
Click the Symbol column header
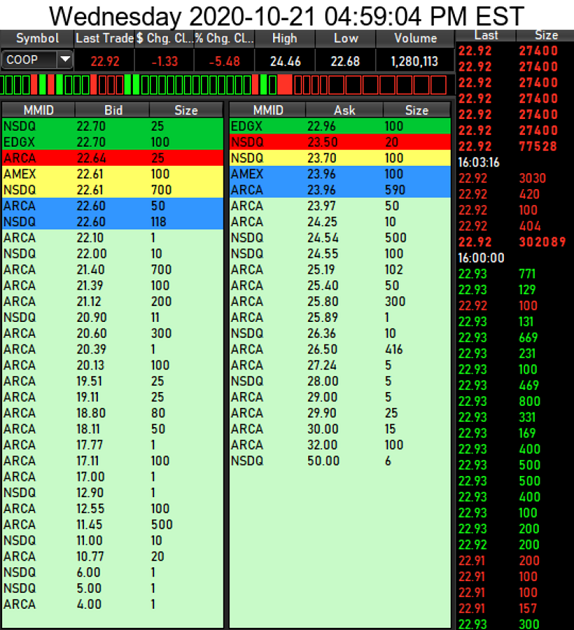[37, 39]
